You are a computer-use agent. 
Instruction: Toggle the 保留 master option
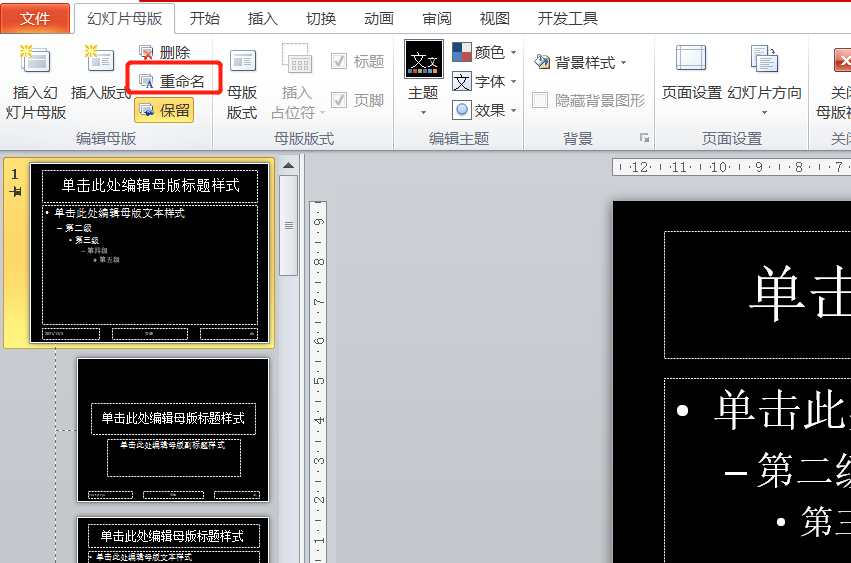[164, 110]
